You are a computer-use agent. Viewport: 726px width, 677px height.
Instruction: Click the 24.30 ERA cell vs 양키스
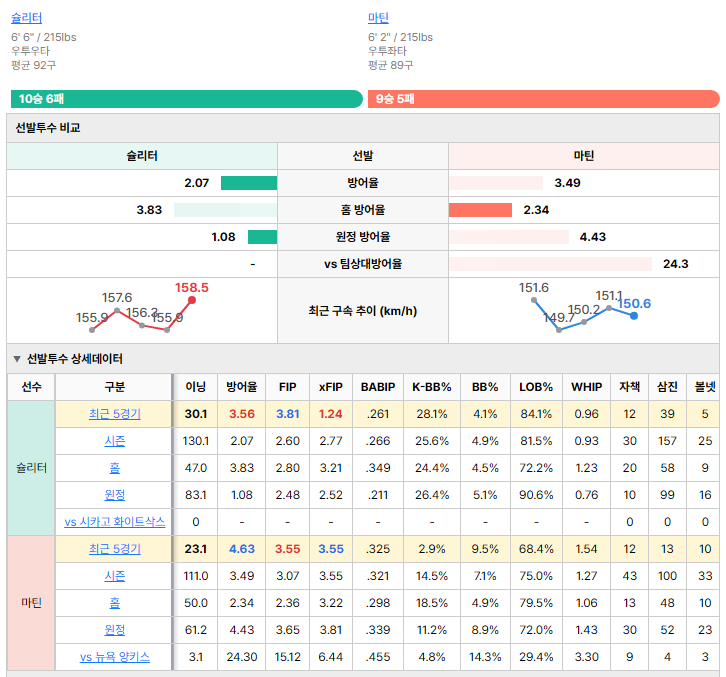point(241,657)
